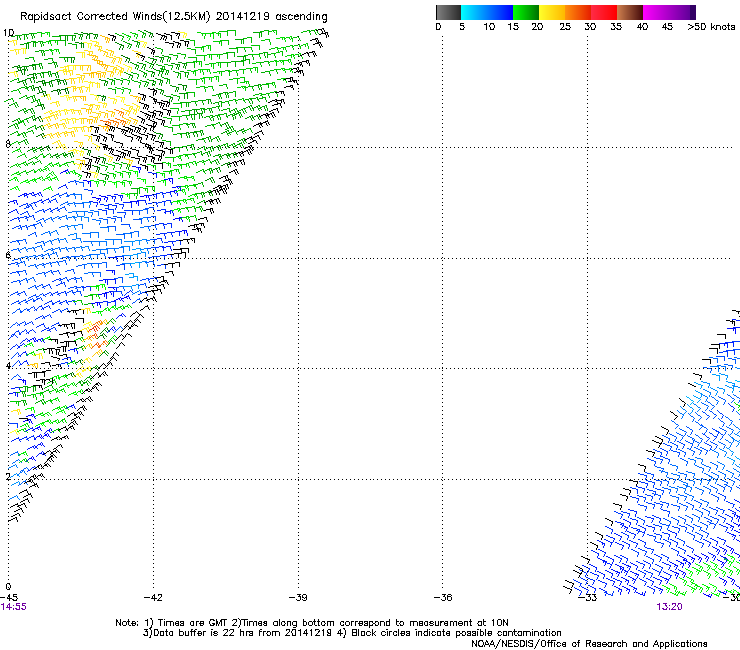The height and width of the screenshot is (650, 740).
Task: Click the gray 0-5 knots color swatch
Action: pyautogui.click(x=448, y=12)
